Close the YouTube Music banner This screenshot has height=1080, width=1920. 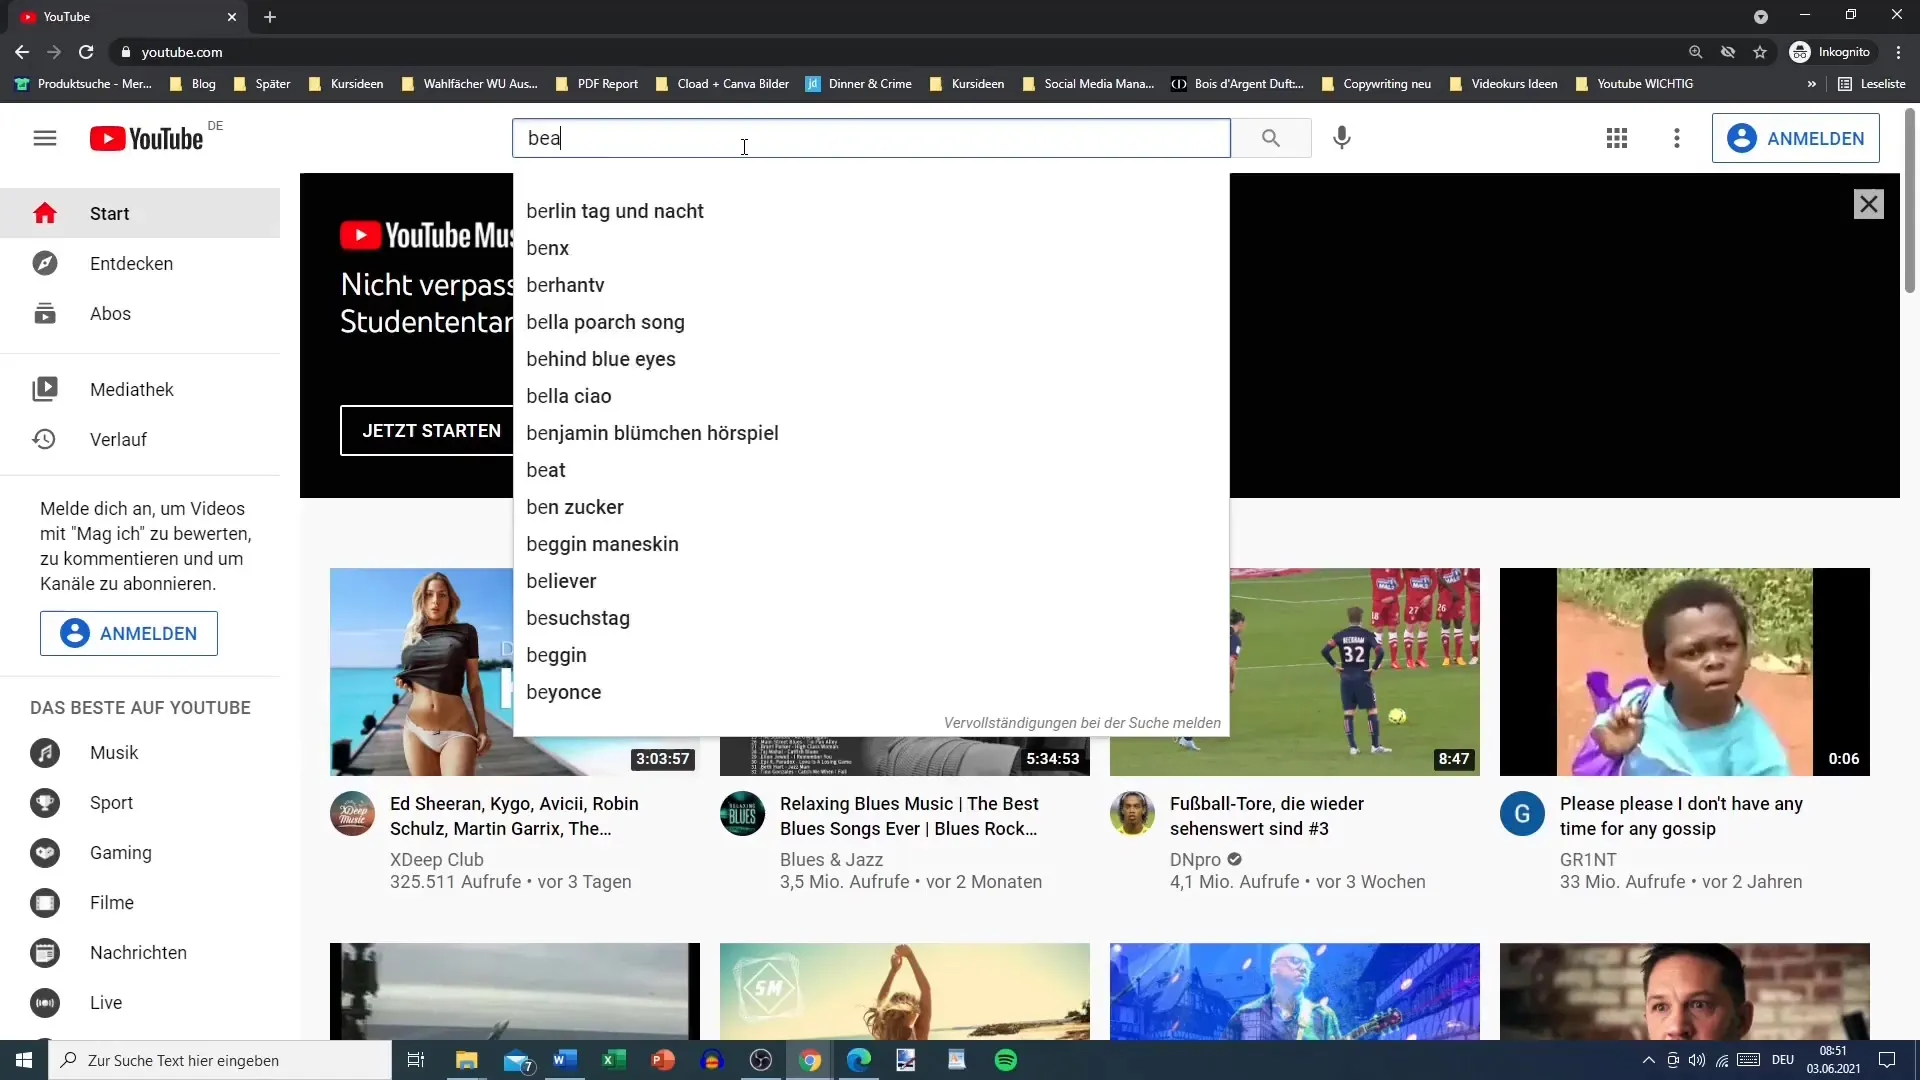point(1868,204)
